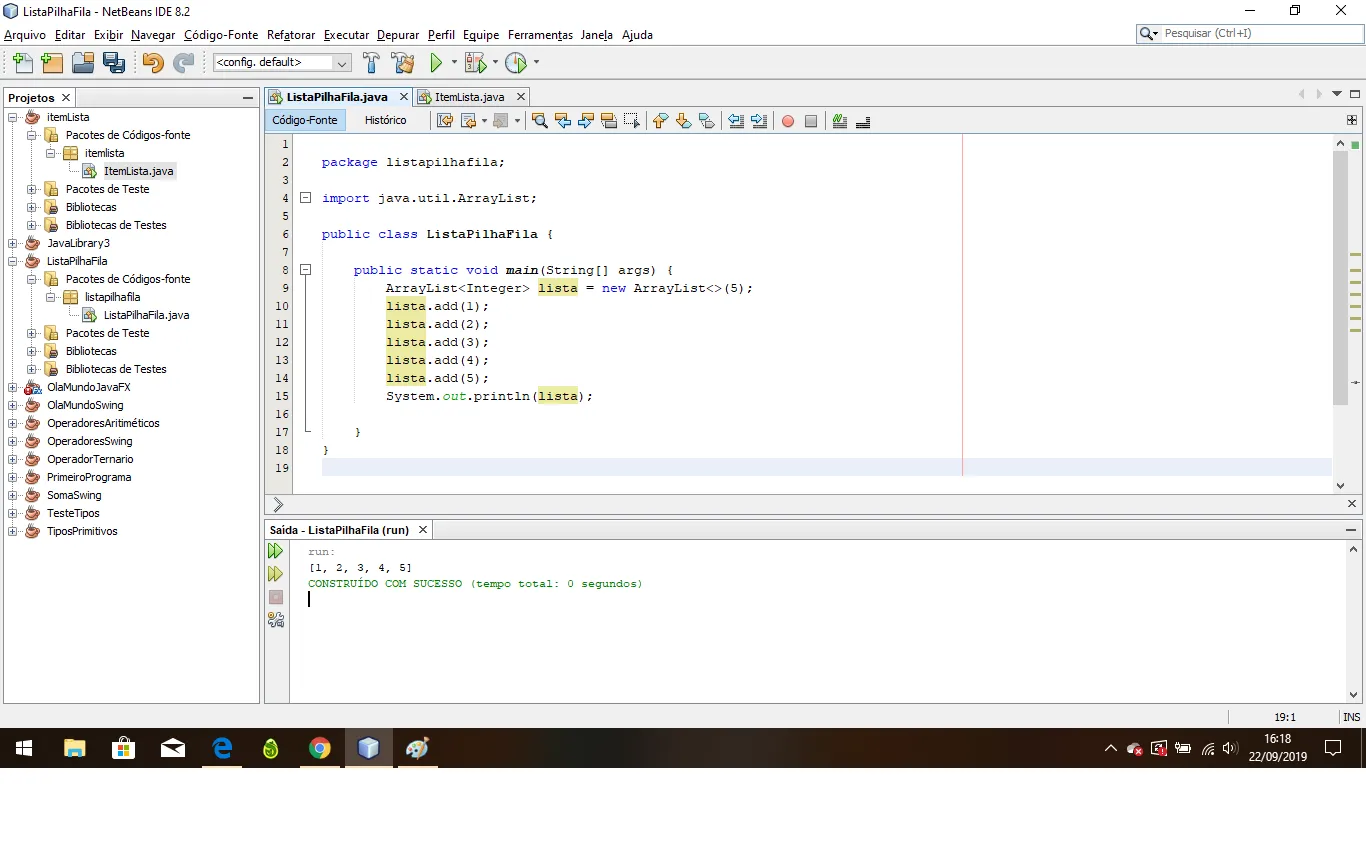Image resolution: width=1366 pixels, height=858 pixels.
Task: Collapse the ListaPilhaFila project tree node
Action: click(13, 261)
